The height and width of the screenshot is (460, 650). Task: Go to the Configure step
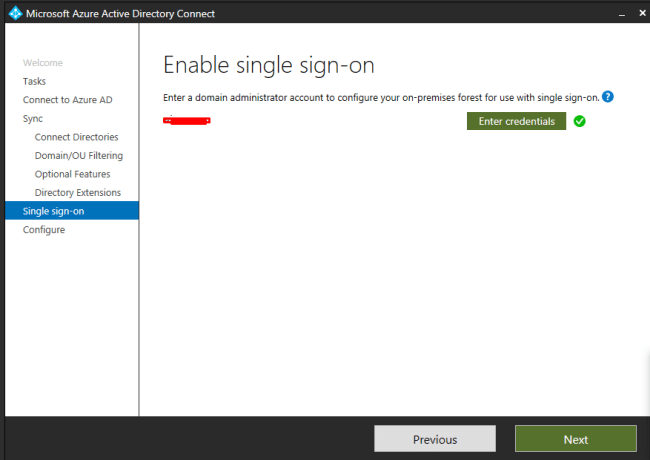(44, 230)
